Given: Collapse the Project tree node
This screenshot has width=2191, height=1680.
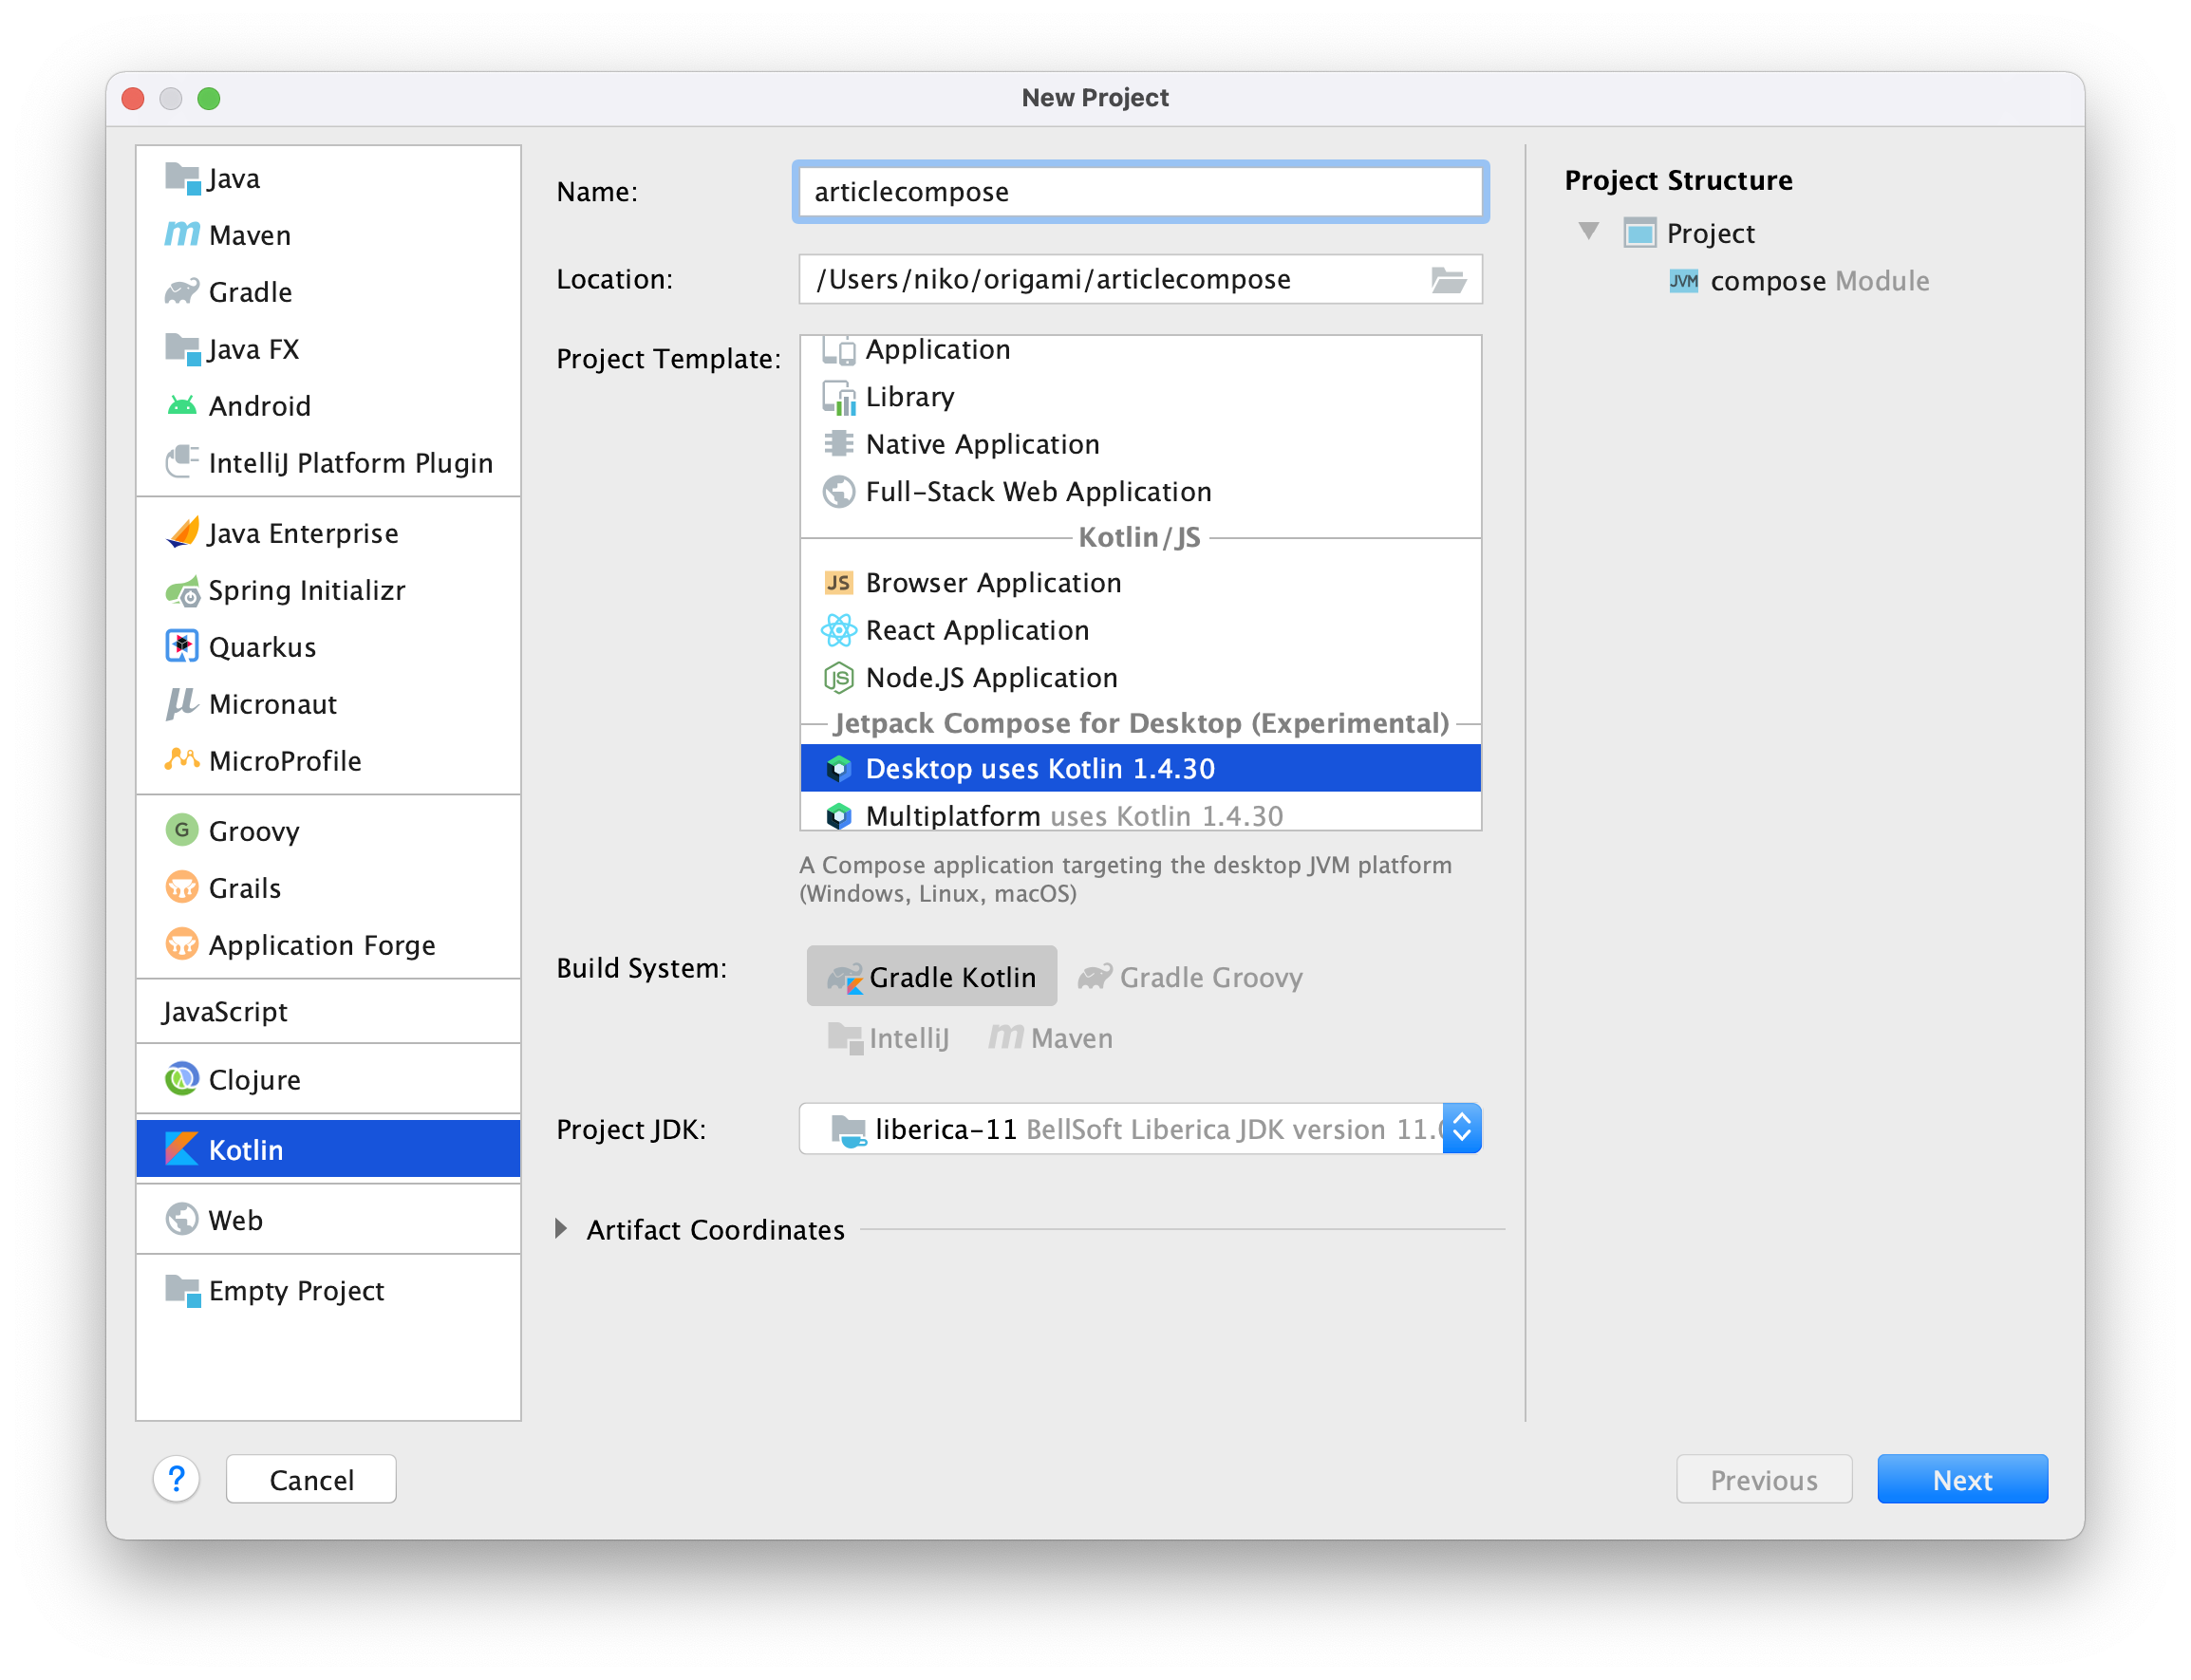Looking at the screenshot, I should tap(1588, 232).
